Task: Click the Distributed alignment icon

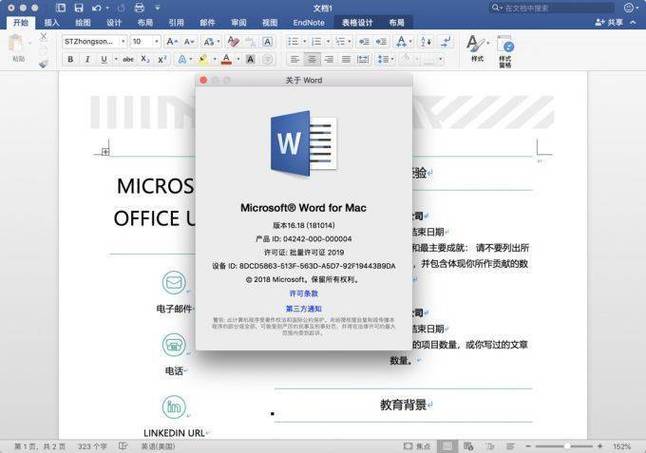Action: point(363,59)
